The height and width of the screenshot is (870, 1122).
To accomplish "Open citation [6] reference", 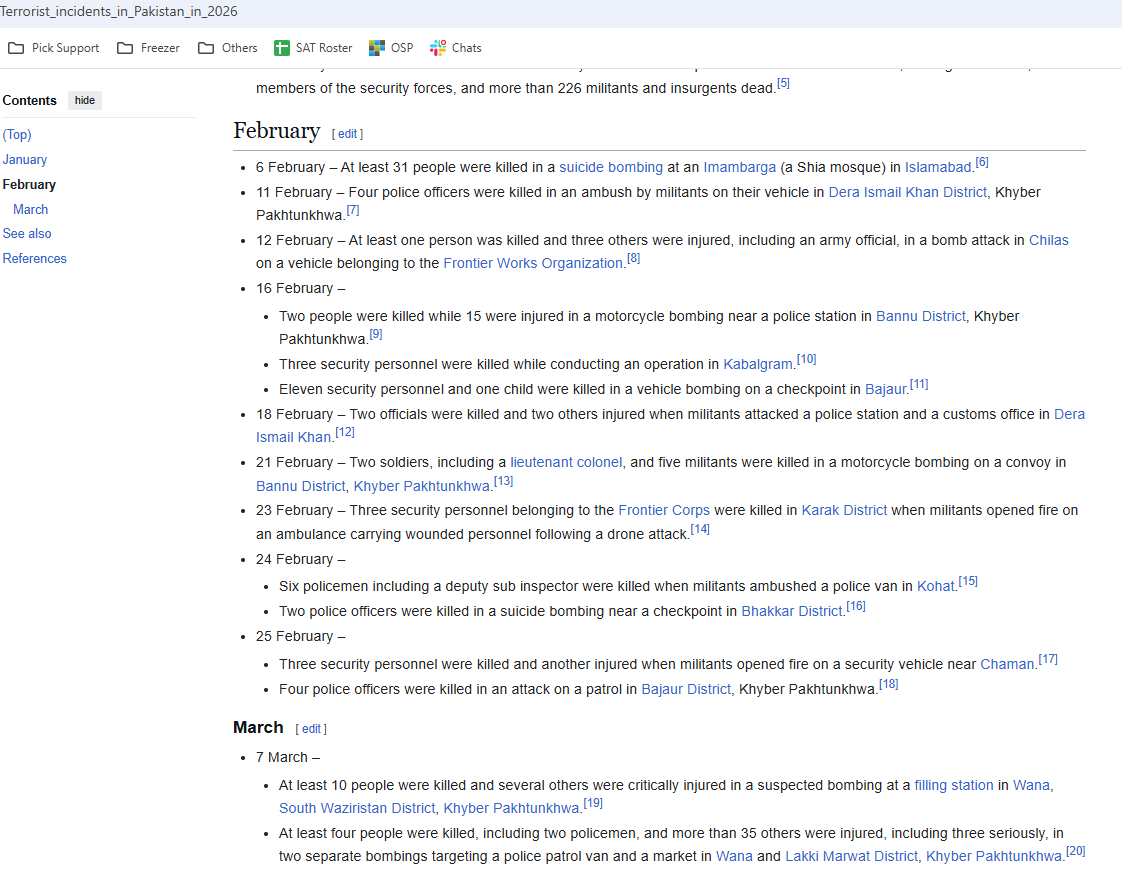I will click(x=982, y=162).
